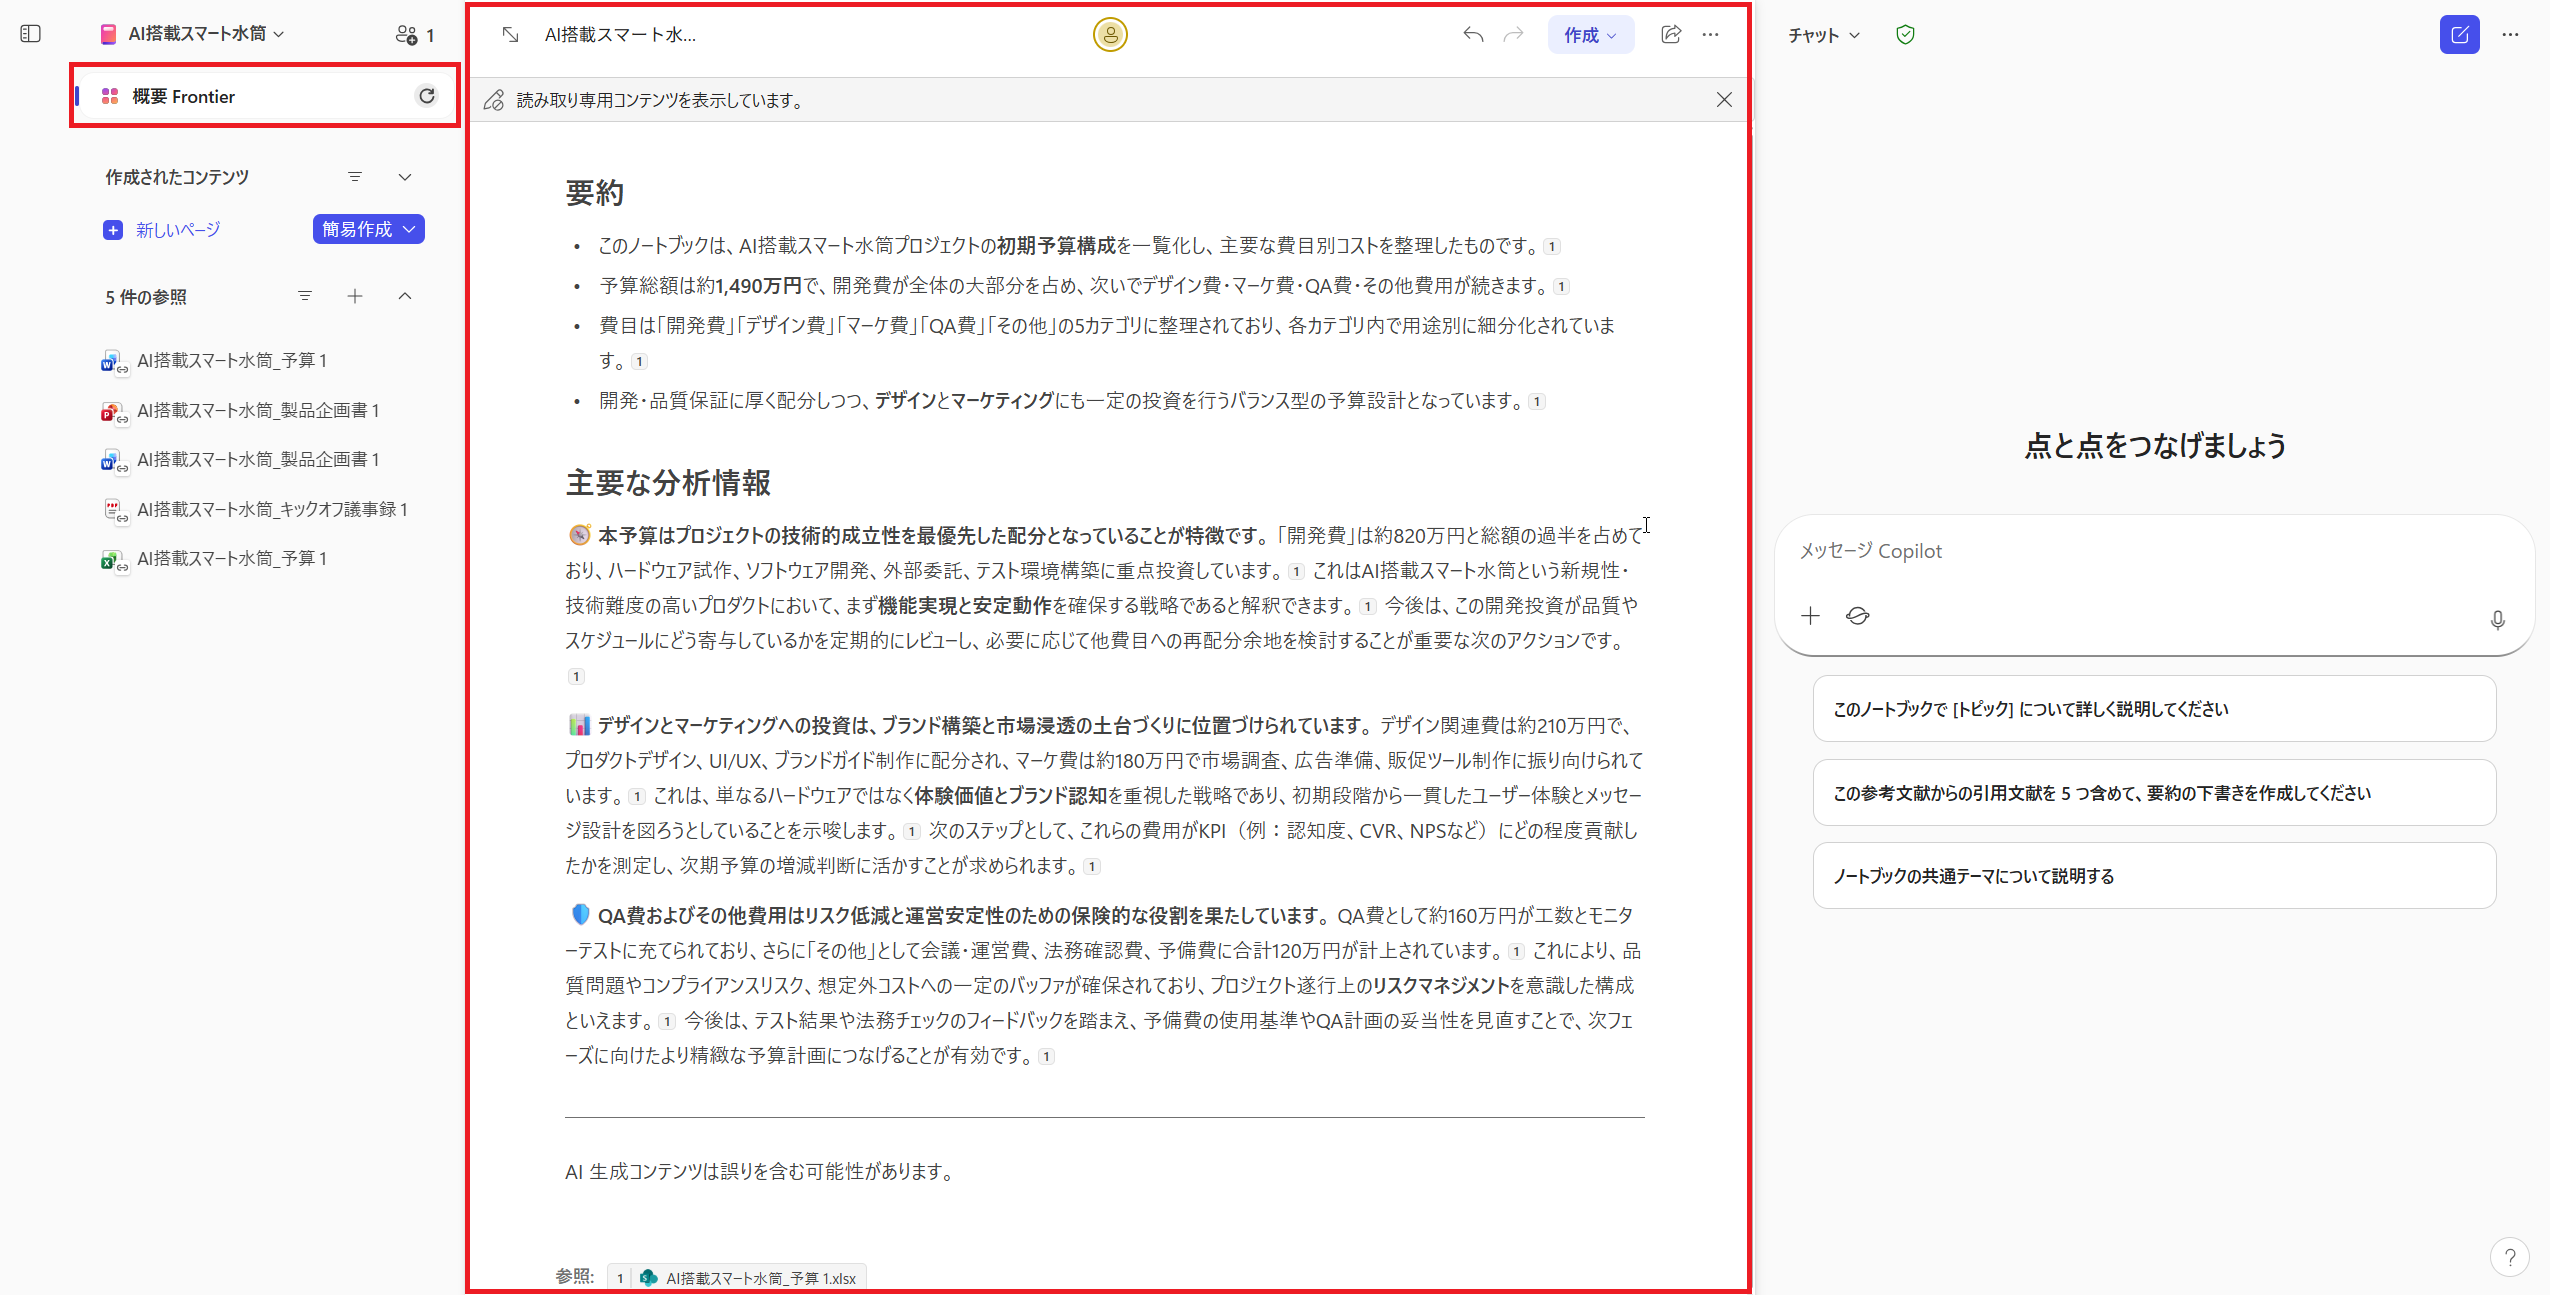Toggle the left sidebar panel icon
This screenshot has width=2550, height=1295.
31,34
